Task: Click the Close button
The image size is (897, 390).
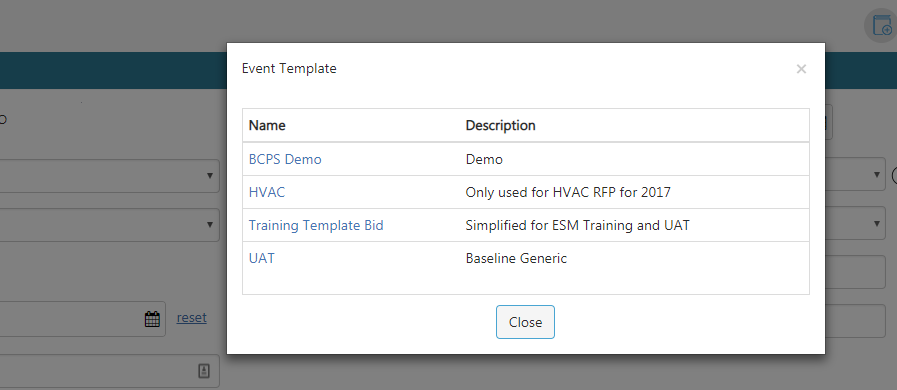Action: 525,322
